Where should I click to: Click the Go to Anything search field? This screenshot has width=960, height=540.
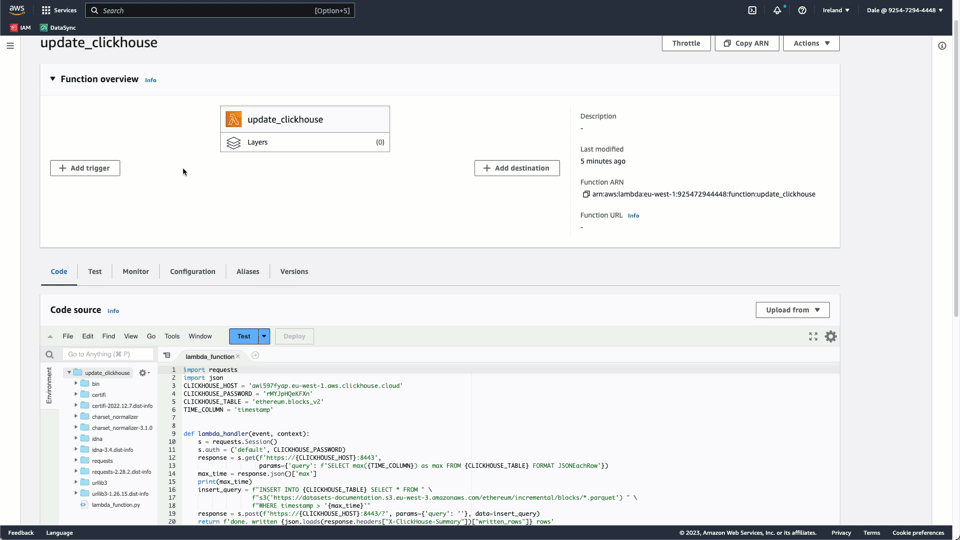108,354
